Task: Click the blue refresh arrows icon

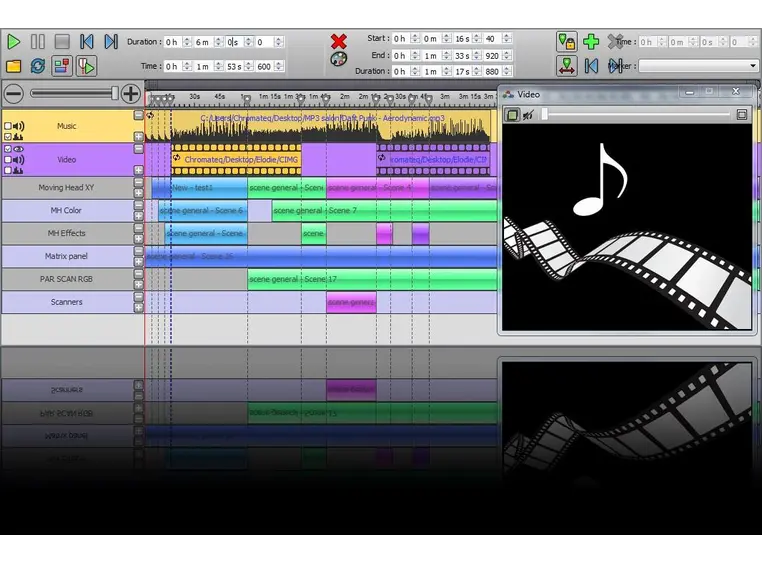Action: (x=38, y=66)
